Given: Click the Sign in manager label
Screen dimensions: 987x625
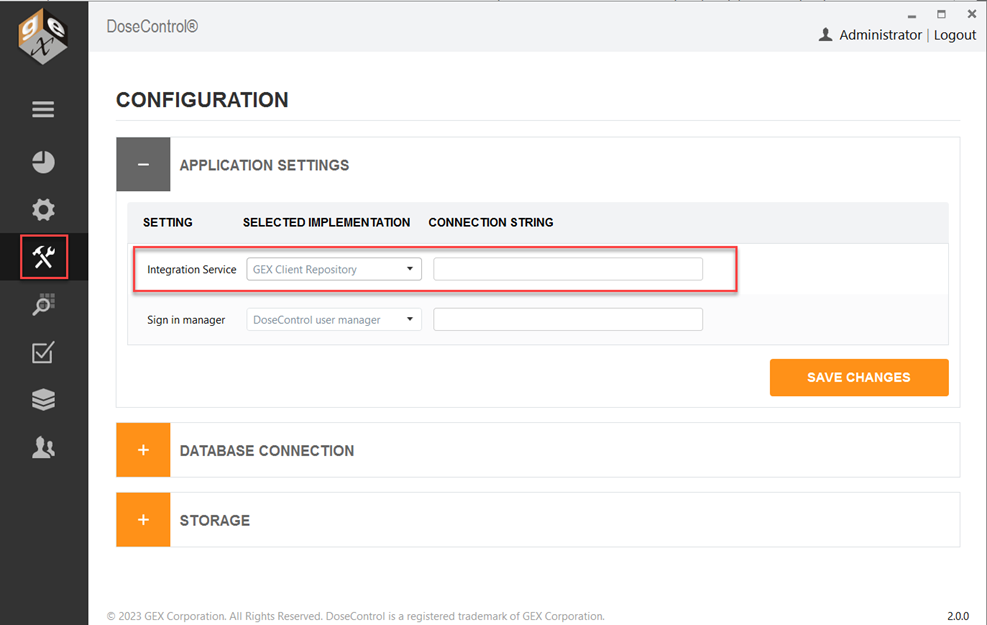Looking at the screenshot, I should coord(186,320).
